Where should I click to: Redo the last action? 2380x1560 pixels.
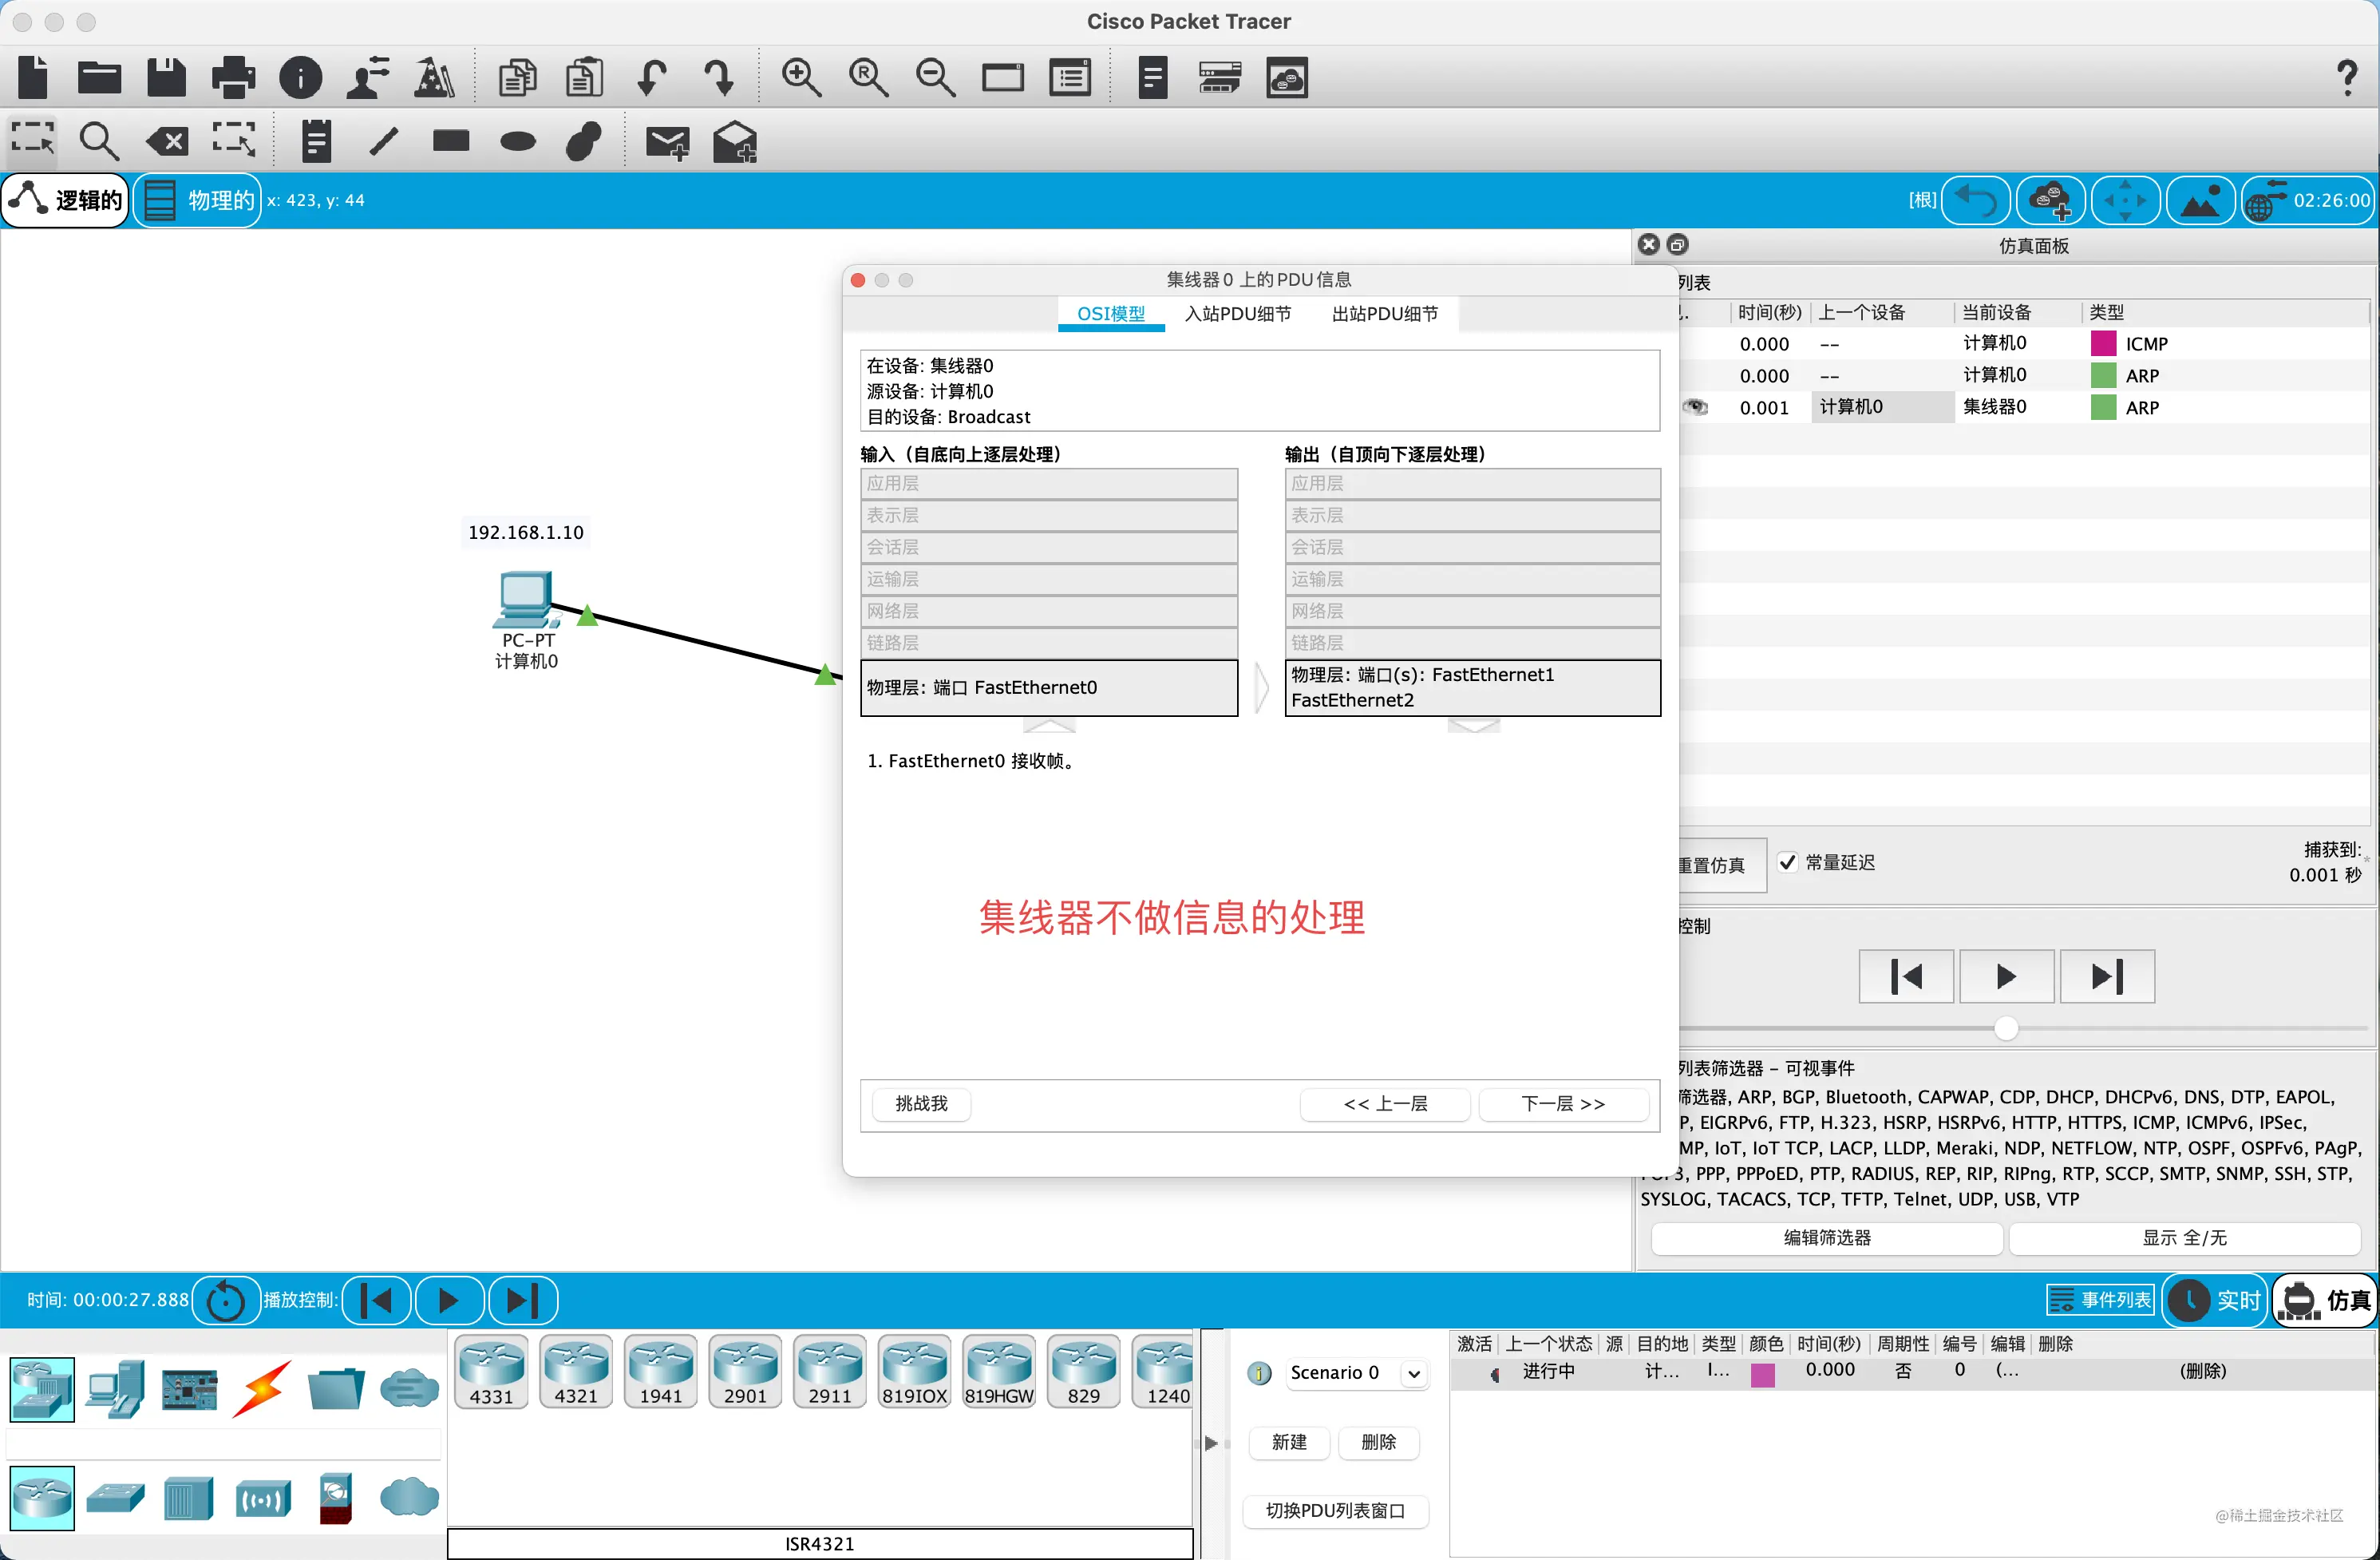click(718, 77)
